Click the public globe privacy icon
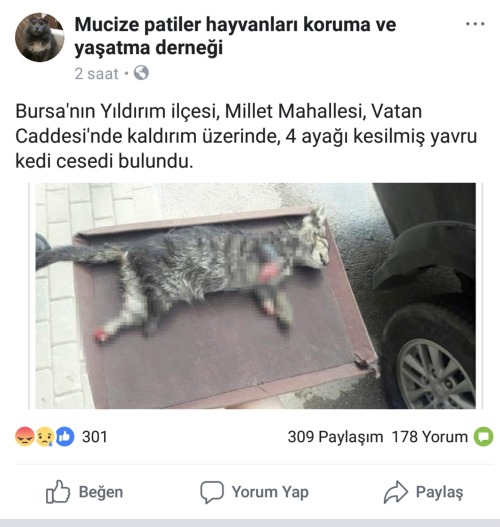The width and height of the screenshot is (500, 527). pos(141,73)
